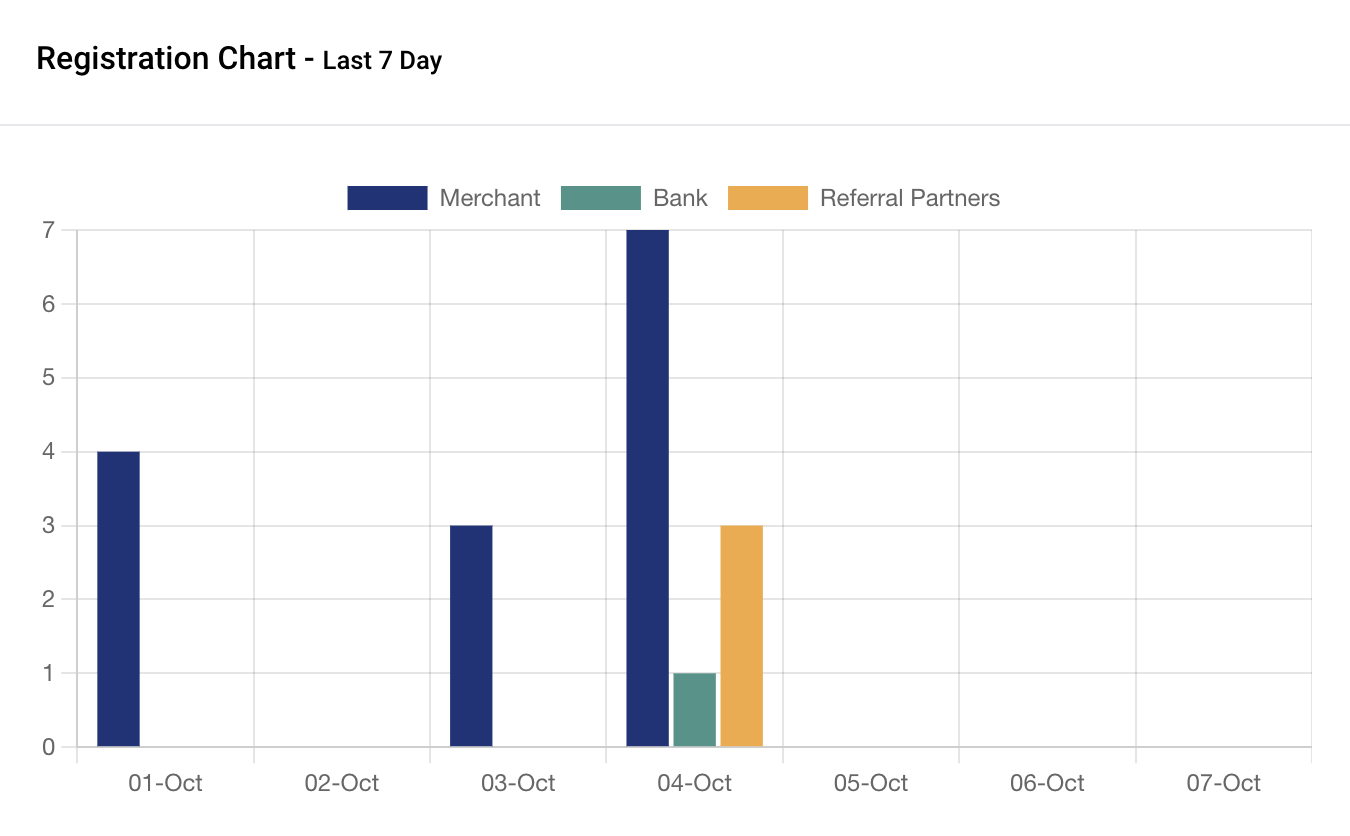1350x836 pixels.
Task: Click the 01-Oct axis label
Action: [165, 783]
